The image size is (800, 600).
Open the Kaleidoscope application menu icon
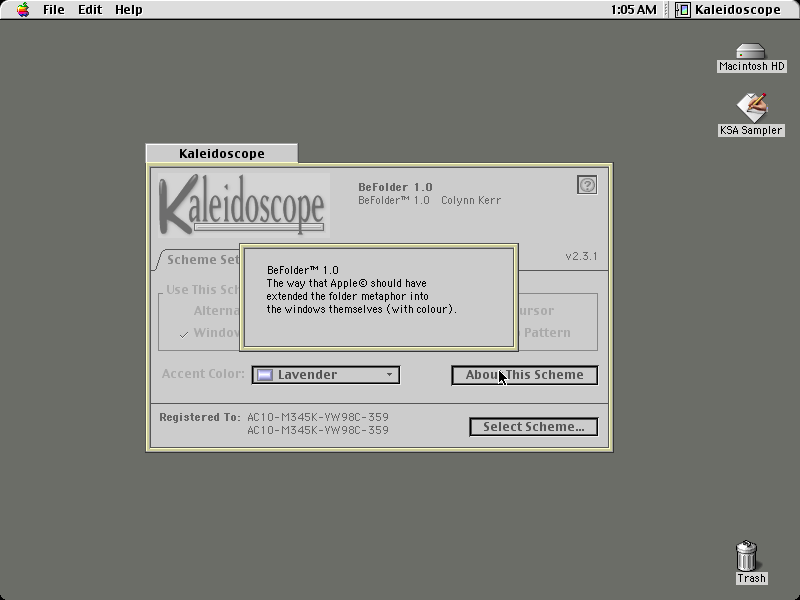pos(683,10)
